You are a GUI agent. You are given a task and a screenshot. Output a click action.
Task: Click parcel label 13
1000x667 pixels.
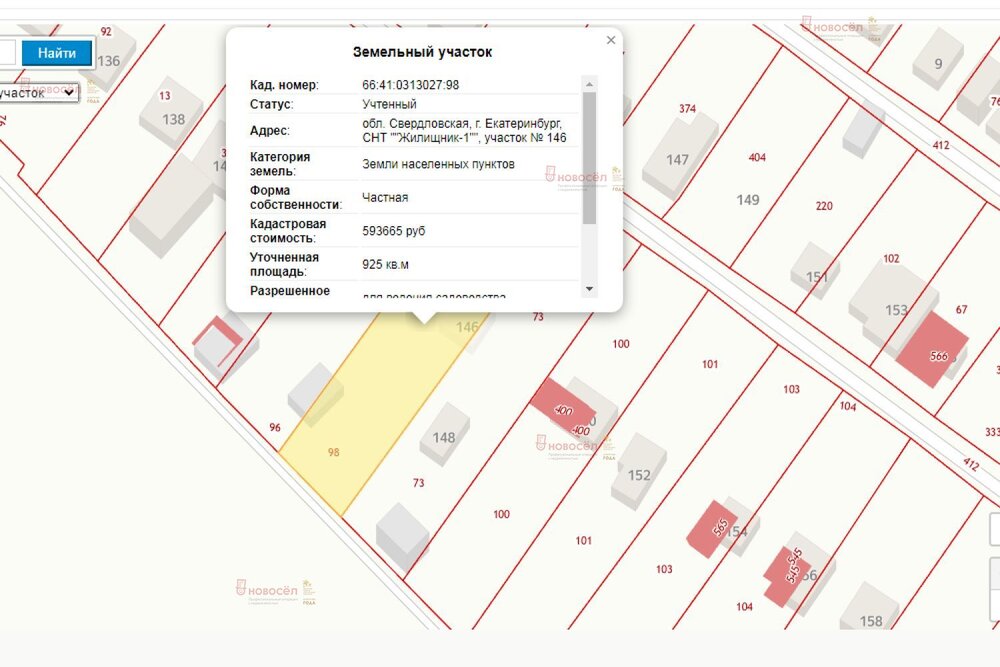point(165,96)
